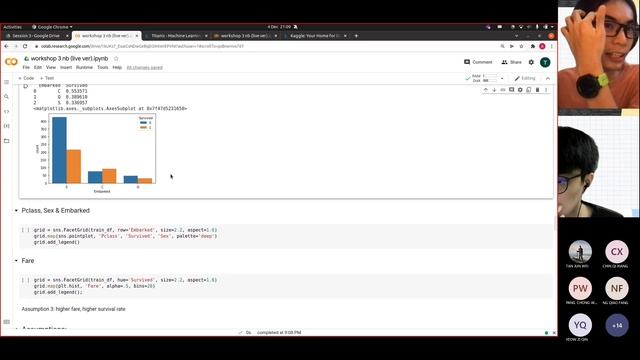Screen dimensions: 640x360
Task: Reload the browser page
Action: pyautogui.click(x=25, y=46)
